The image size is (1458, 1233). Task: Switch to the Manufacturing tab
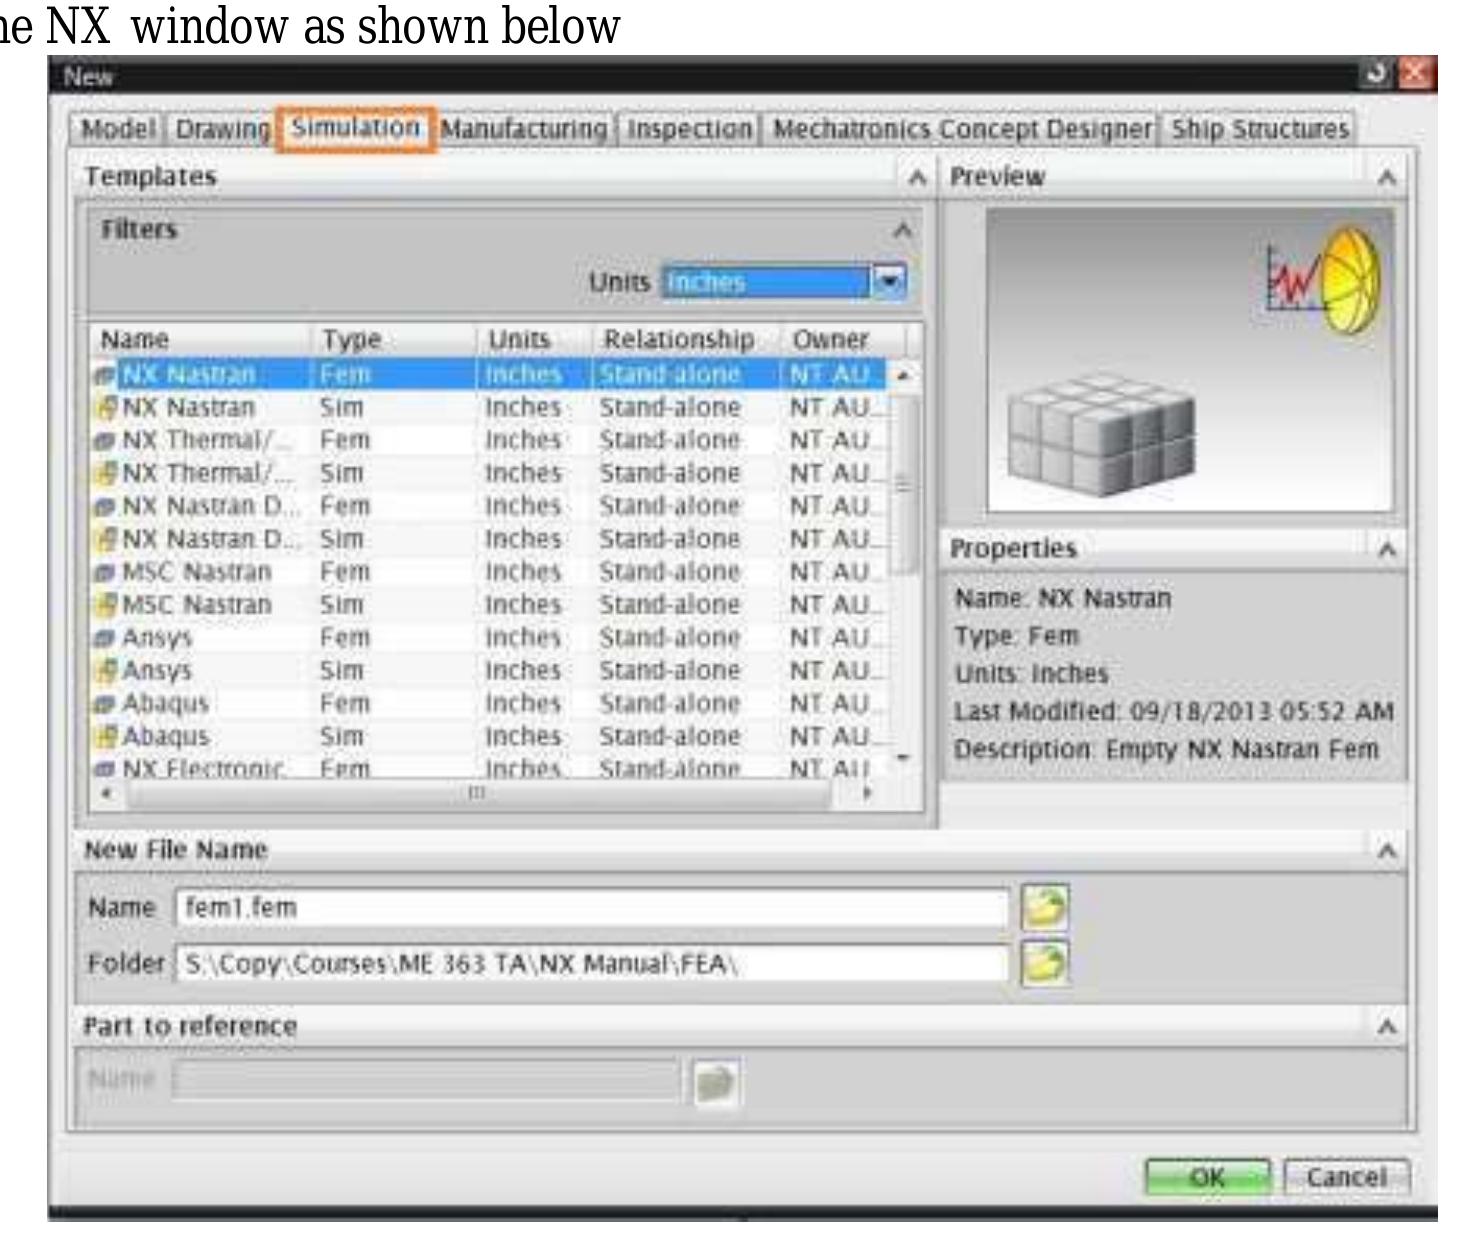tap(523, 129)
